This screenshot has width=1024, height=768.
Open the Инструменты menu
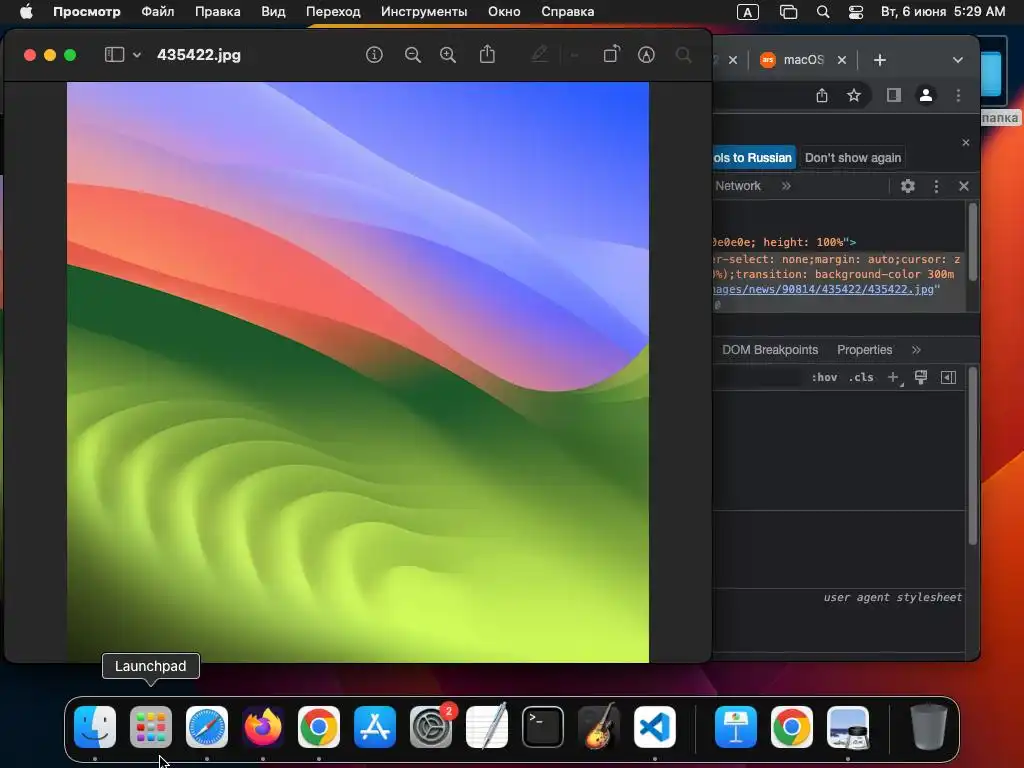click(x=424, y=12)
